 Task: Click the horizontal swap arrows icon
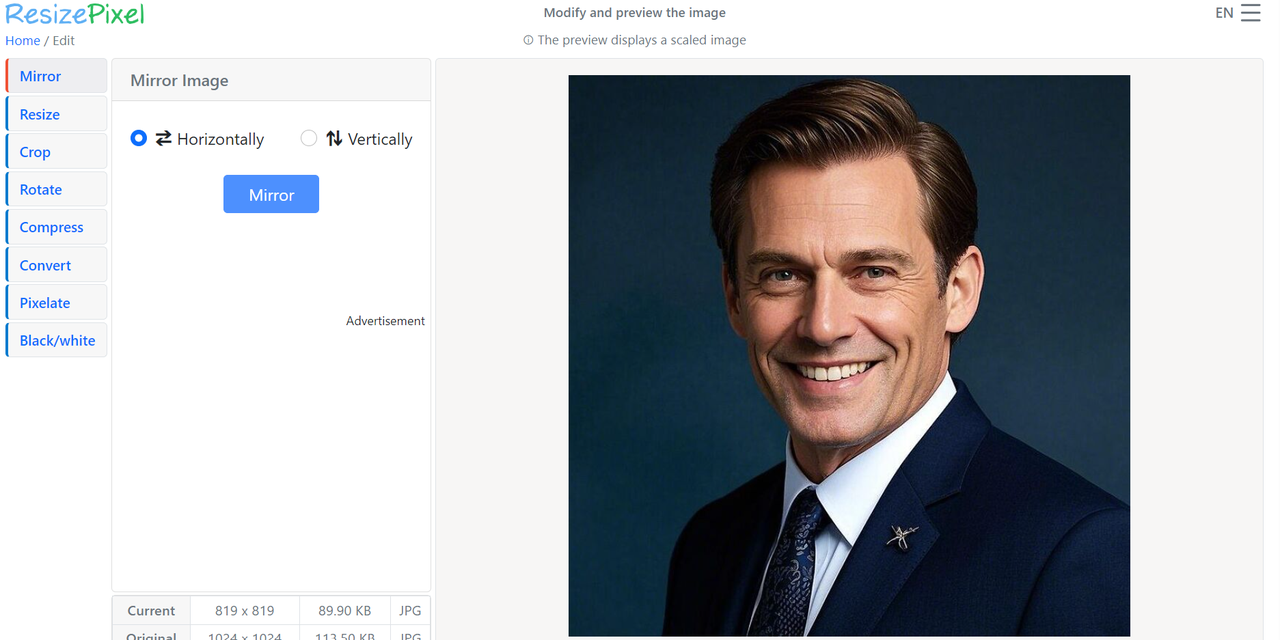[164, 139]
